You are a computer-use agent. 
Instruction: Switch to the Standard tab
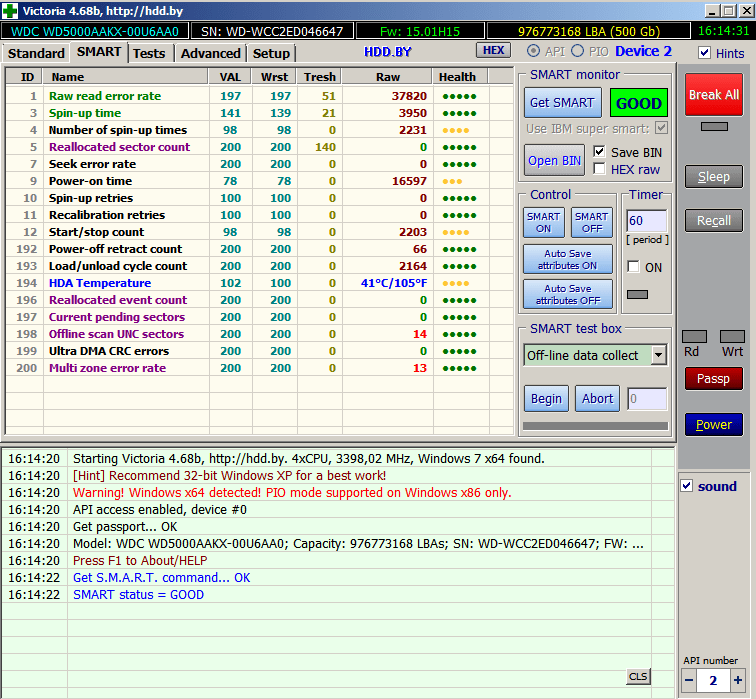36,53
